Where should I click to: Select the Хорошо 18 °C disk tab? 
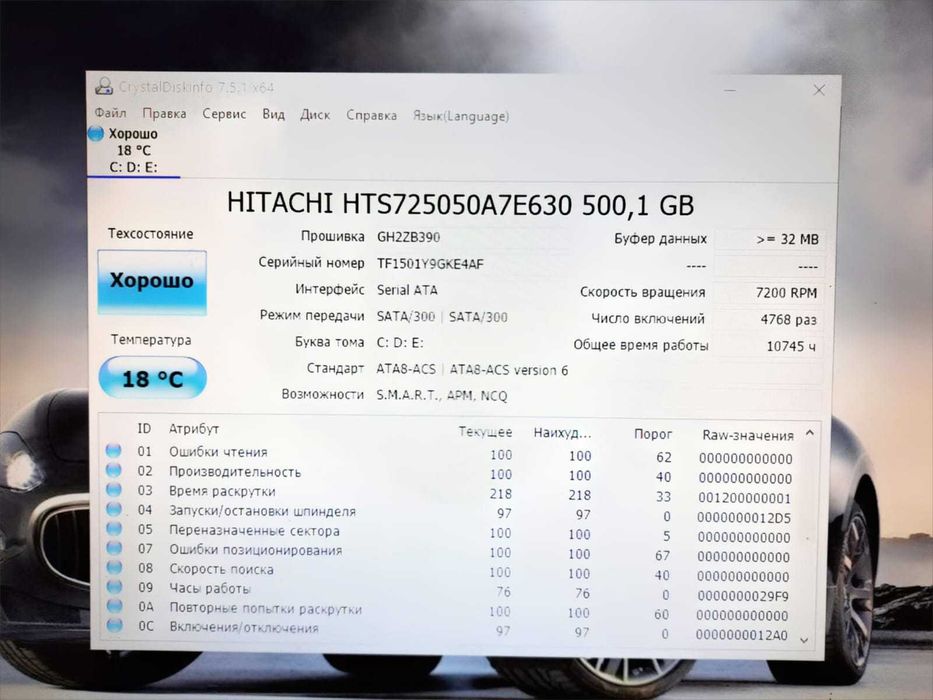133,150
